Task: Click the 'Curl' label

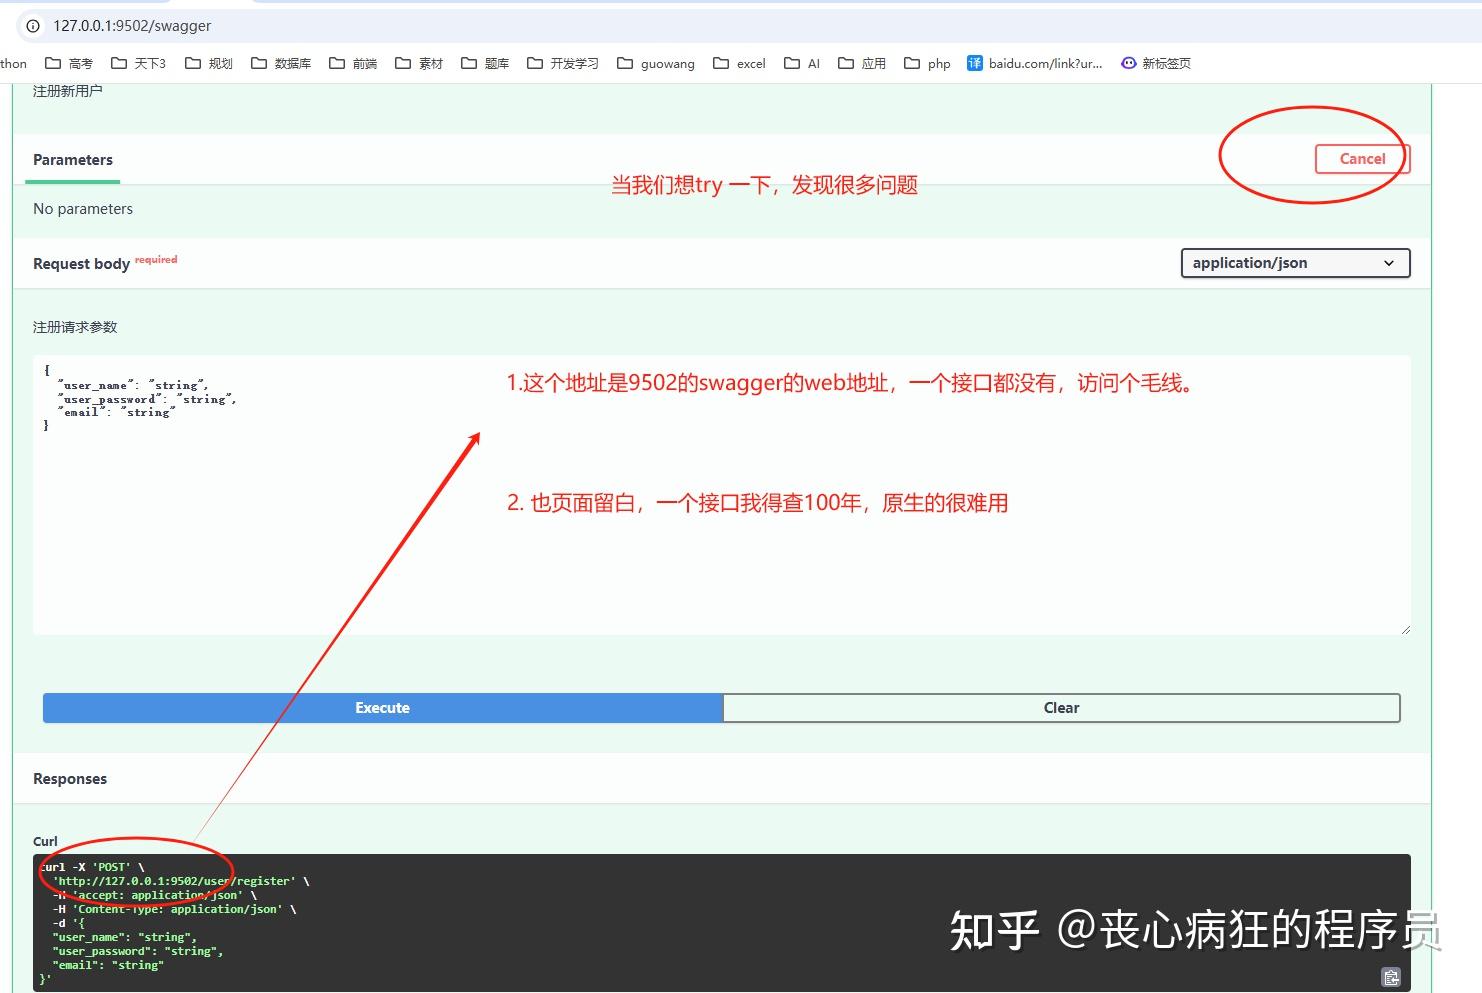Action: 45,841
